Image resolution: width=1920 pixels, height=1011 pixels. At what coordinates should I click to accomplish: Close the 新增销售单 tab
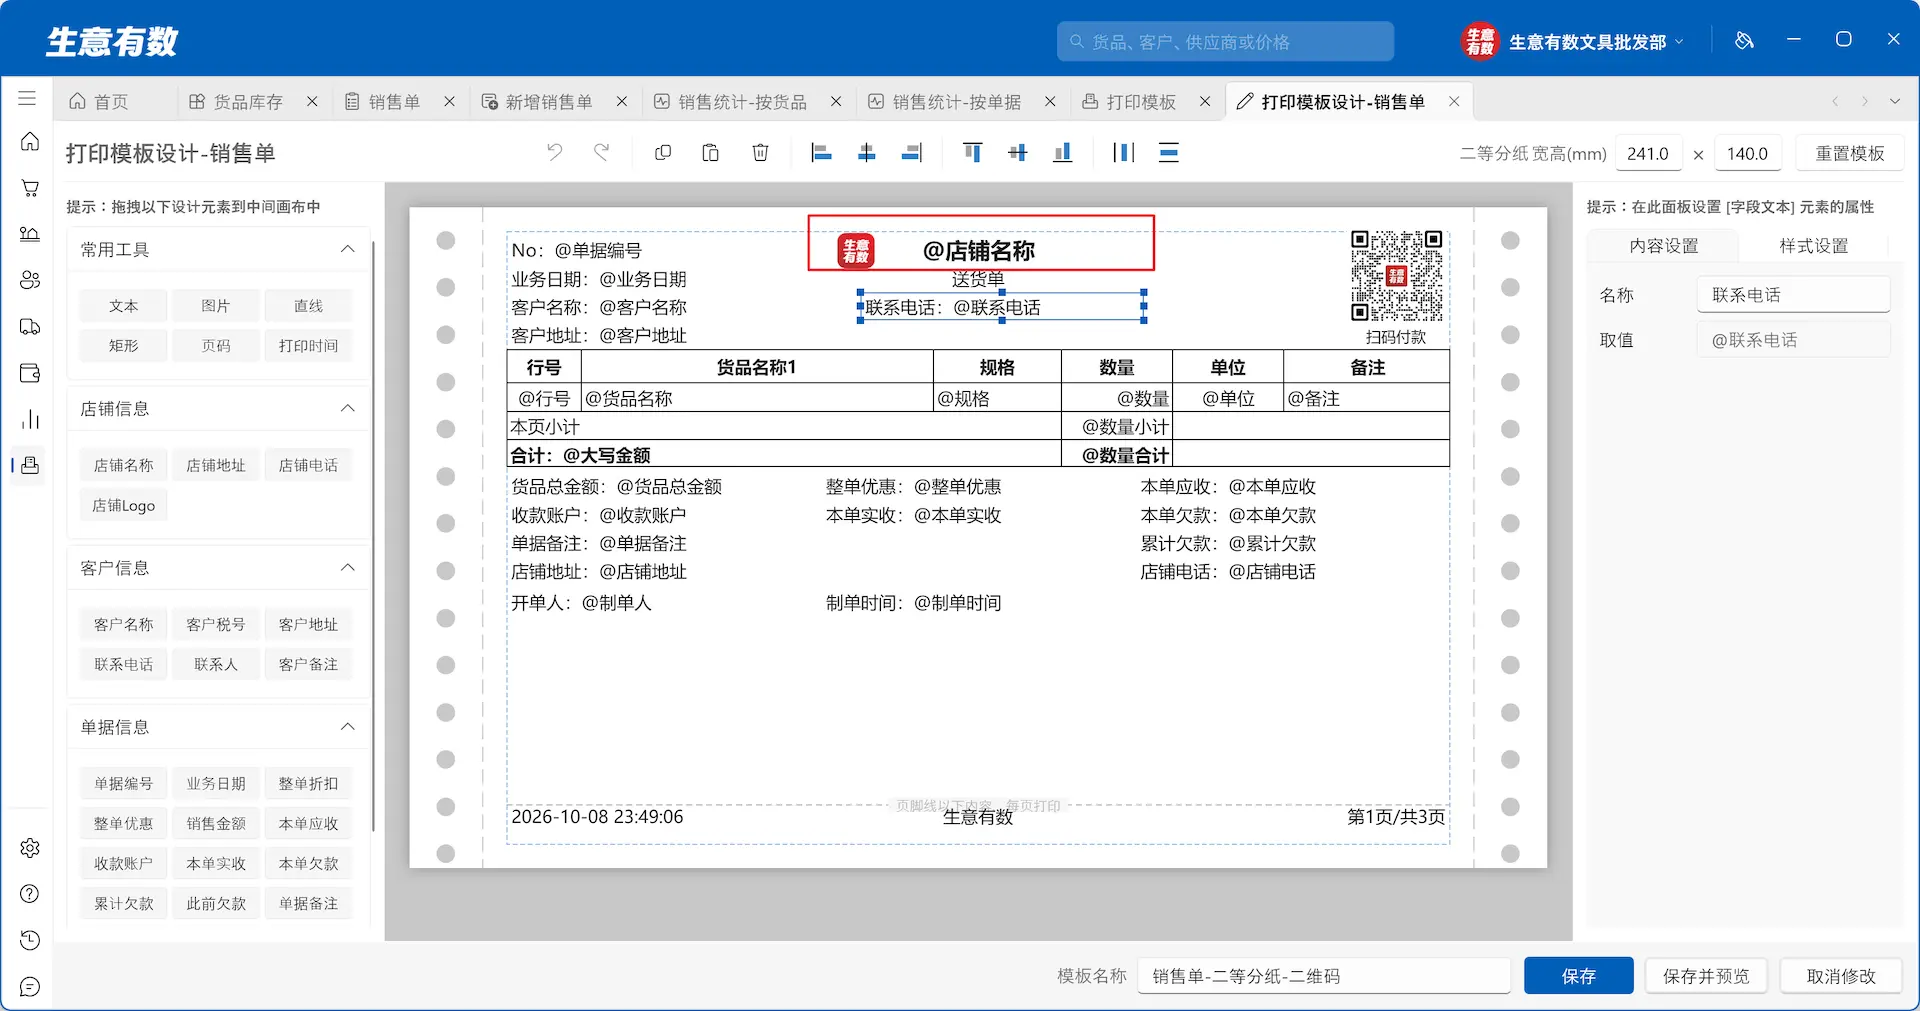click(621, 102)
